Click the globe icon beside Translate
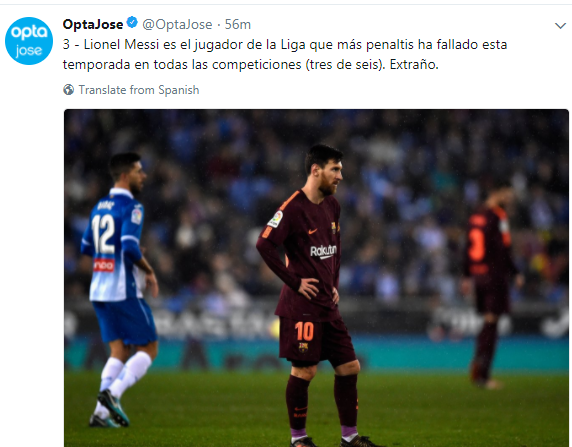 pos(69,90)
